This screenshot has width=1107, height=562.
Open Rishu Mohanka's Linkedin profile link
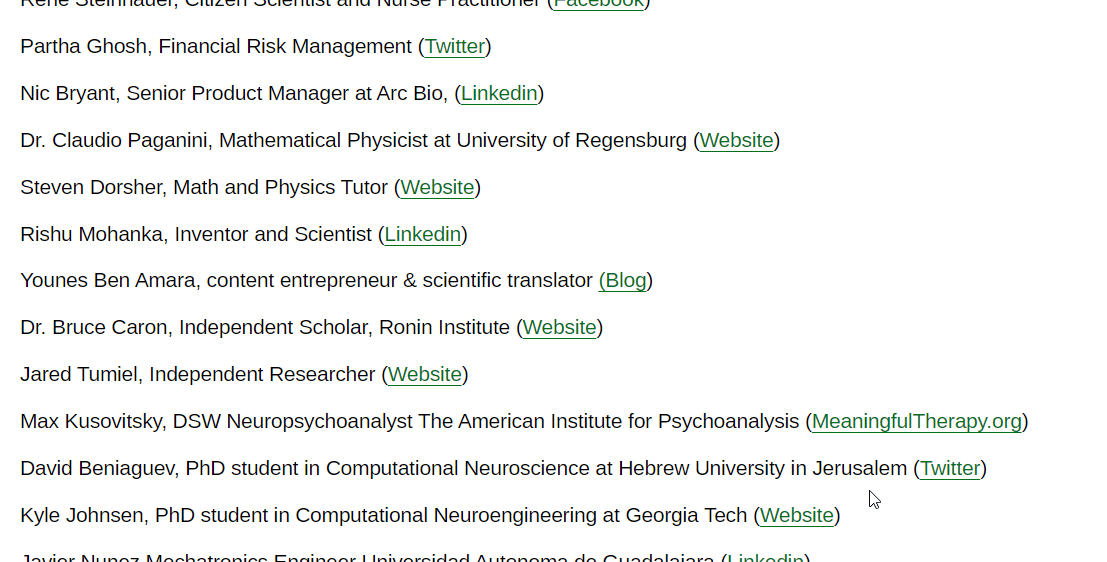click(422, 235)
